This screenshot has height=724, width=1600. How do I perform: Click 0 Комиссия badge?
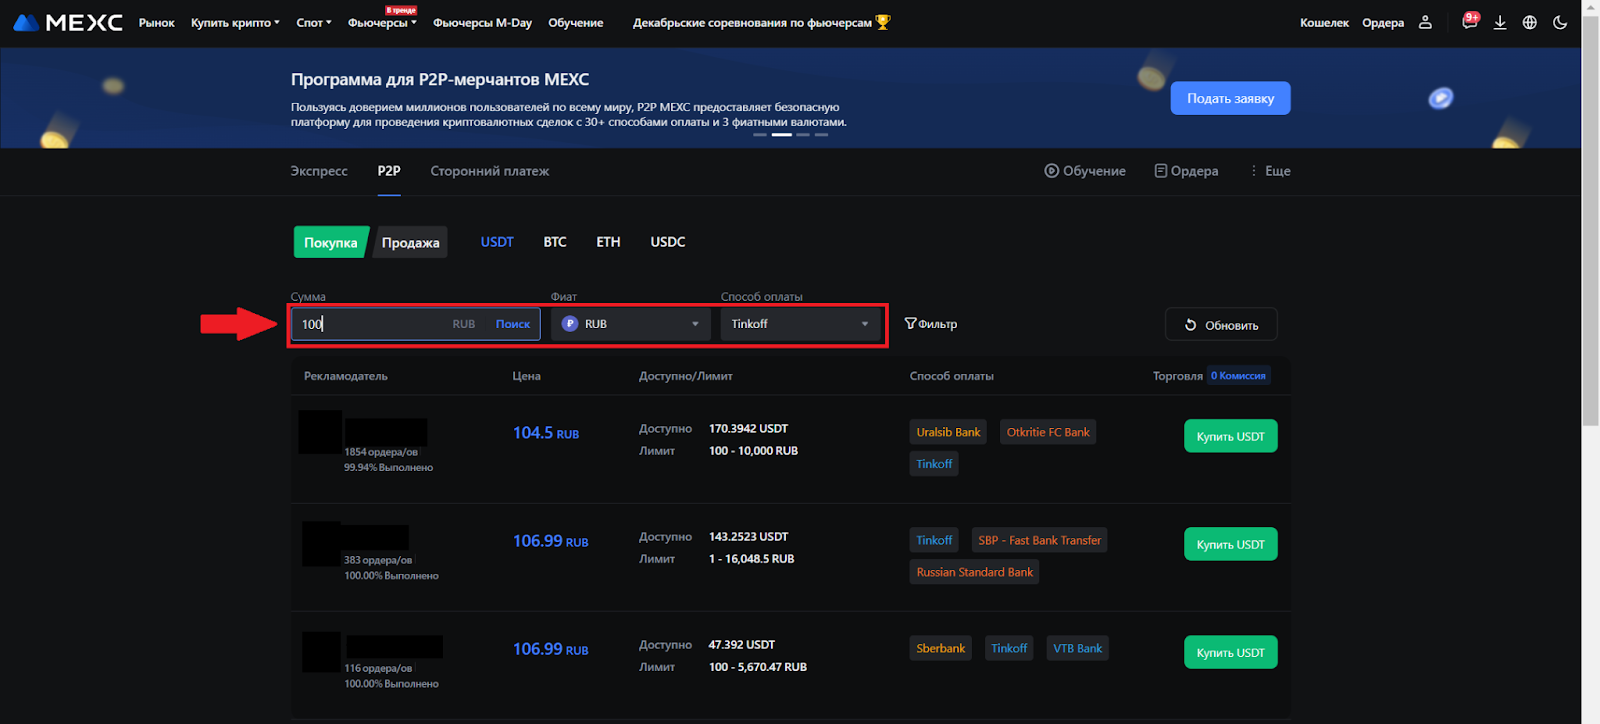(1238, 376)
